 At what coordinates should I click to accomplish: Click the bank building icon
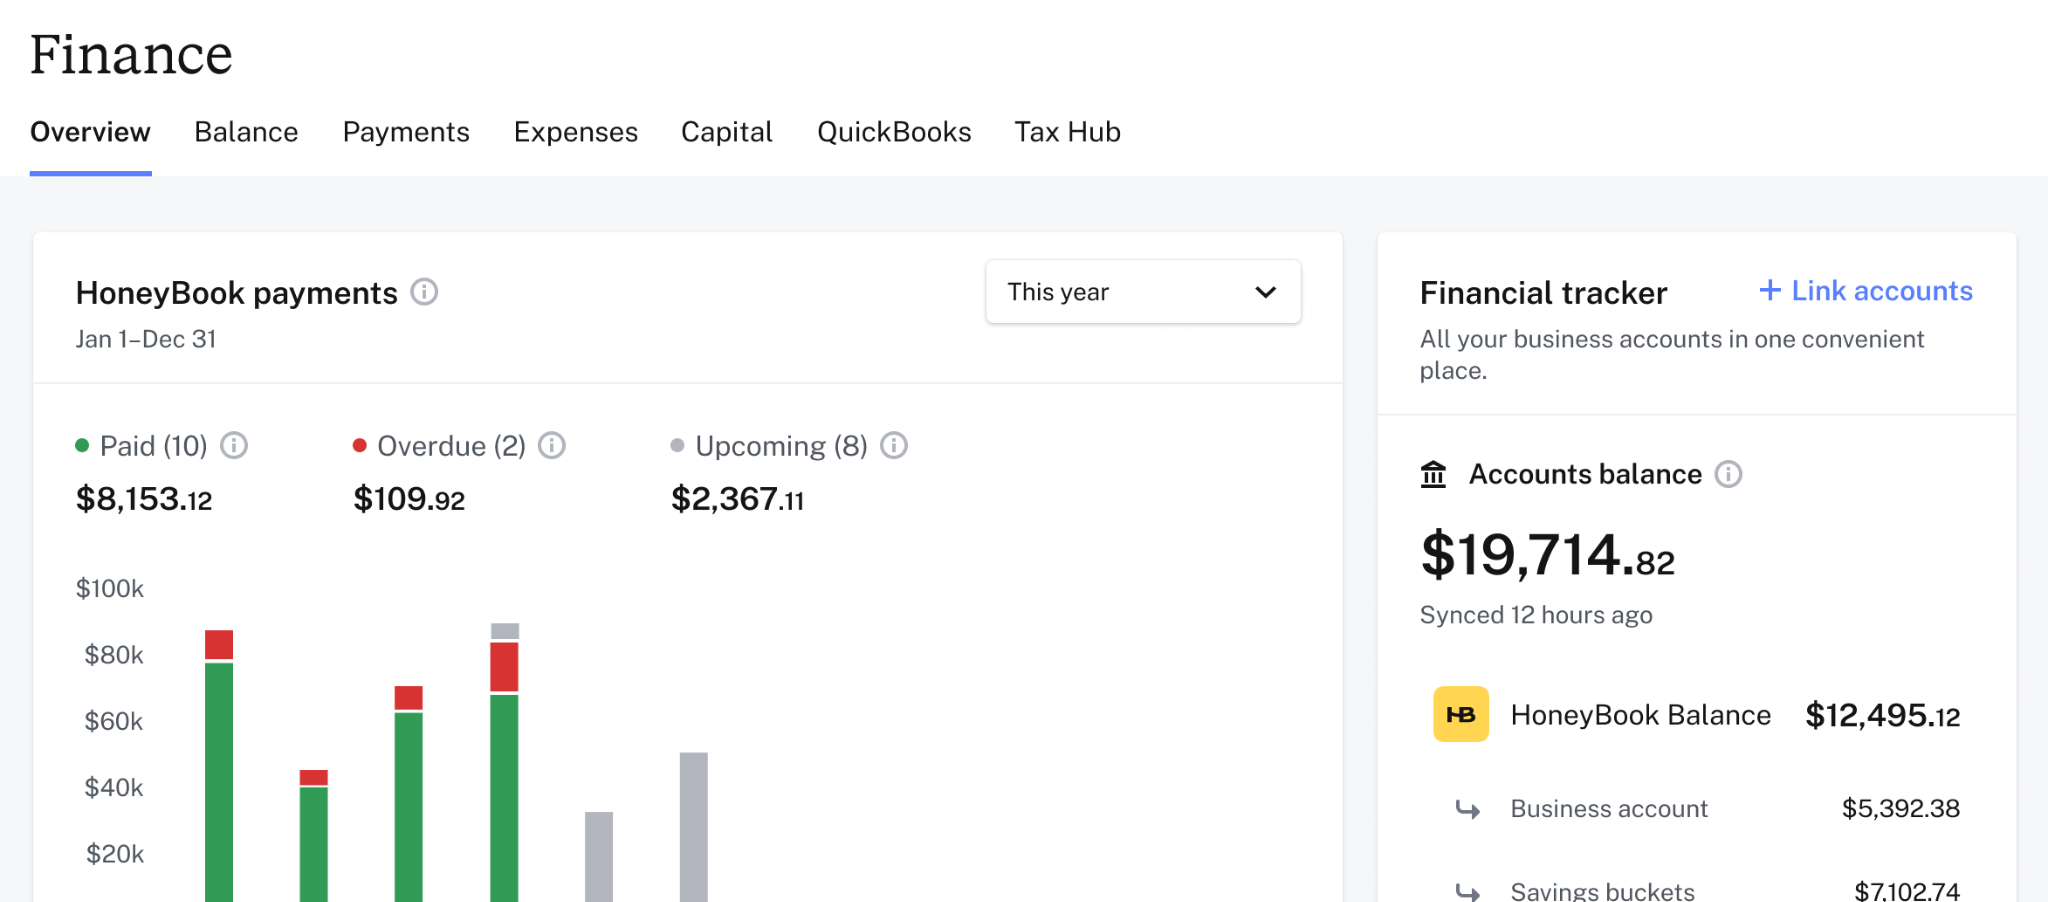pos(1434,474)
